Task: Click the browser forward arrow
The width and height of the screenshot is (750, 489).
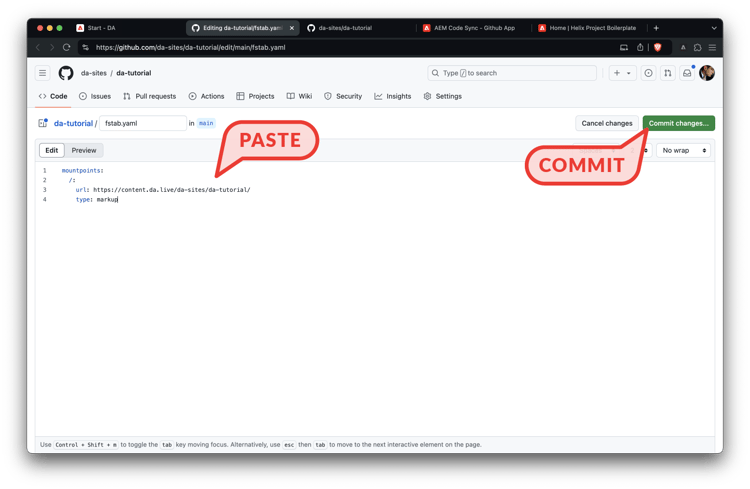Action: tap(52, 47)
